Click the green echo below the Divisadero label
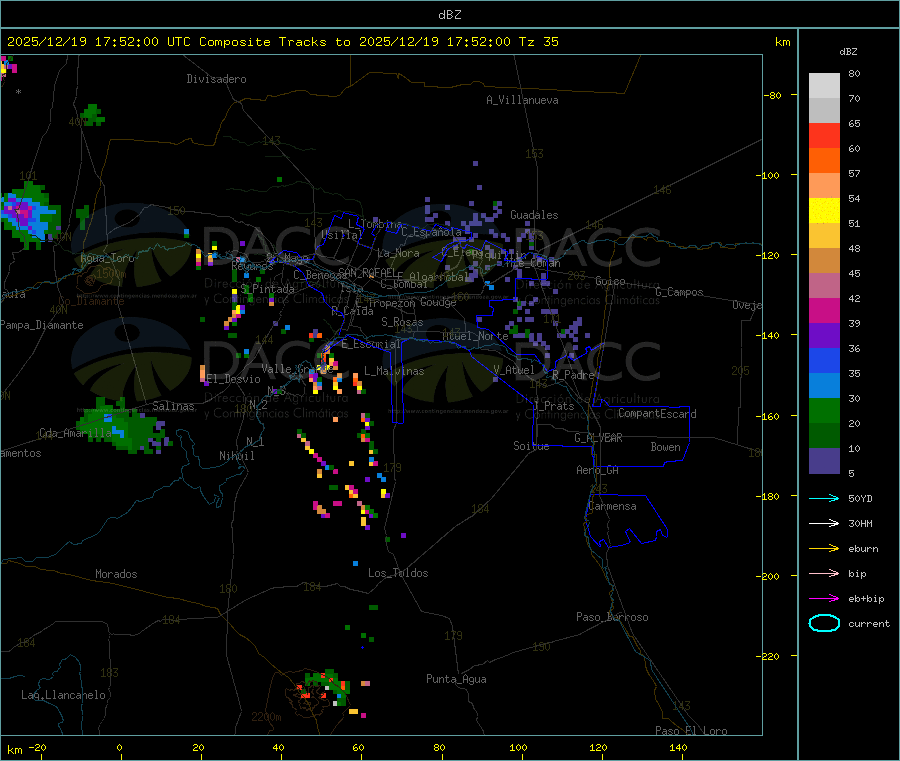The image size is (900, 761). 92,115
